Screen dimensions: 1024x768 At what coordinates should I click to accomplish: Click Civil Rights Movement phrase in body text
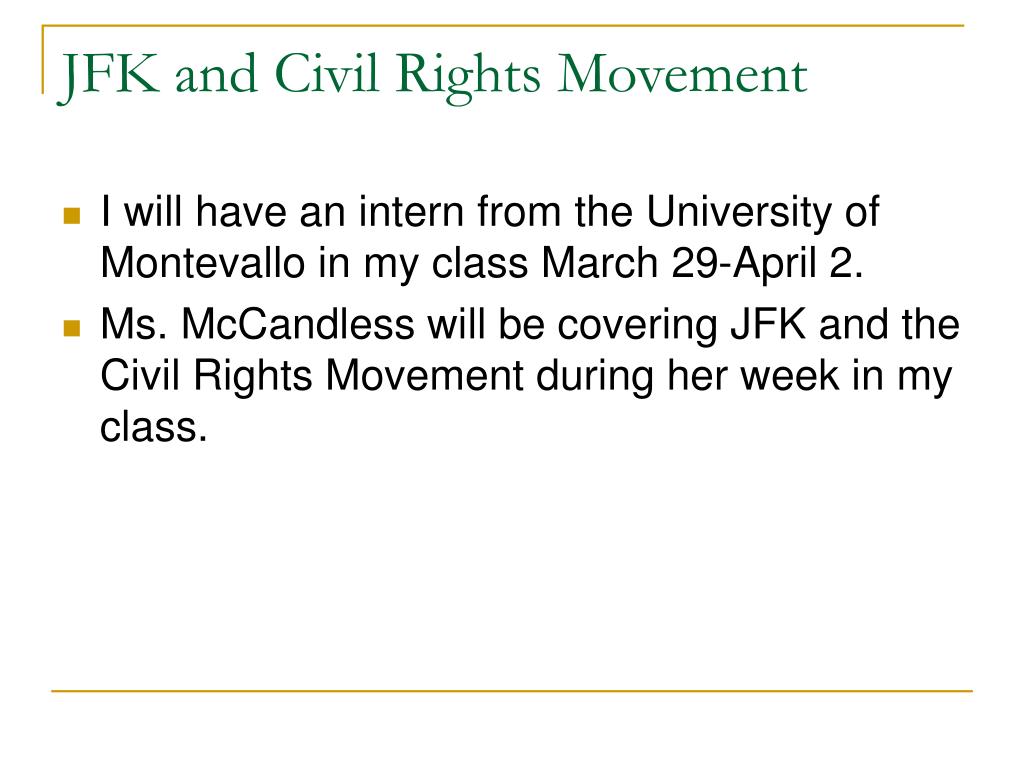tap(312, 377)
